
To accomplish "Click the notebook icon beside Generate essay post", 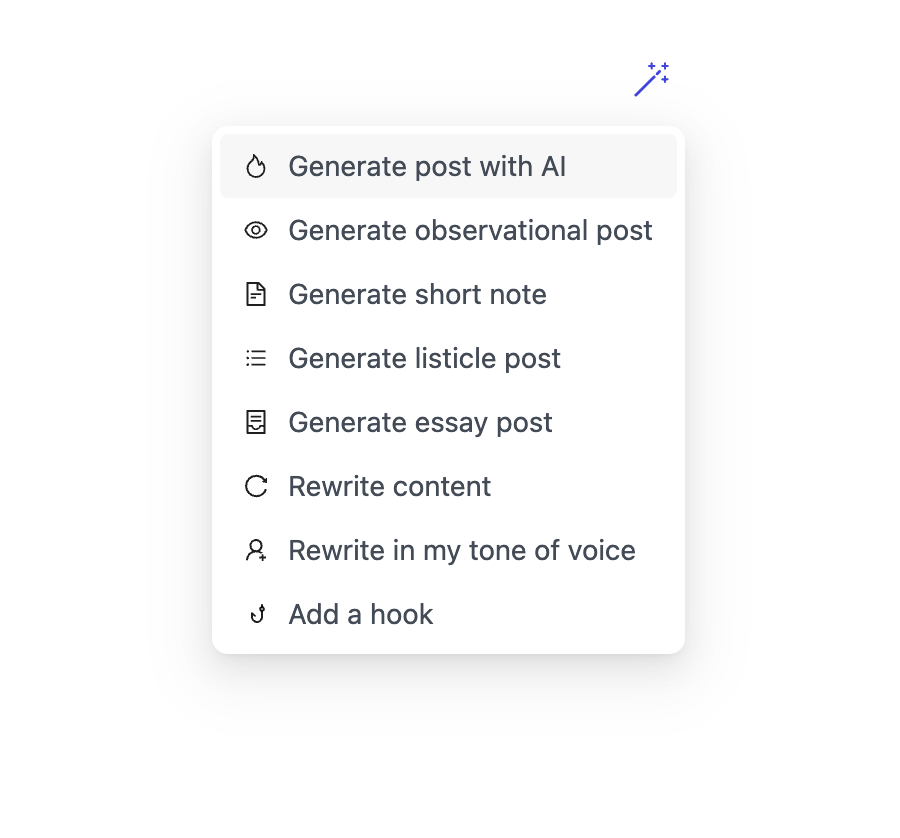I will [256, 422].
